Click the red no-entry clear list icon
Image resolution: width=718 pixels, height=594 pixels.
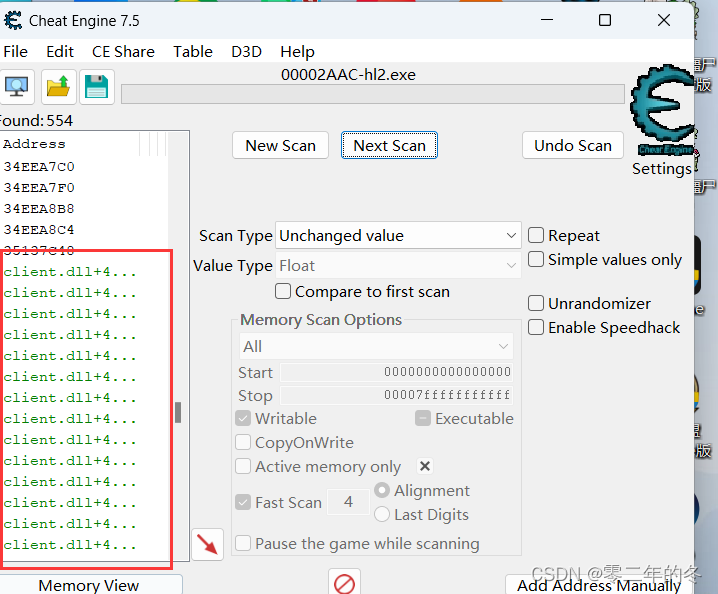344,583
